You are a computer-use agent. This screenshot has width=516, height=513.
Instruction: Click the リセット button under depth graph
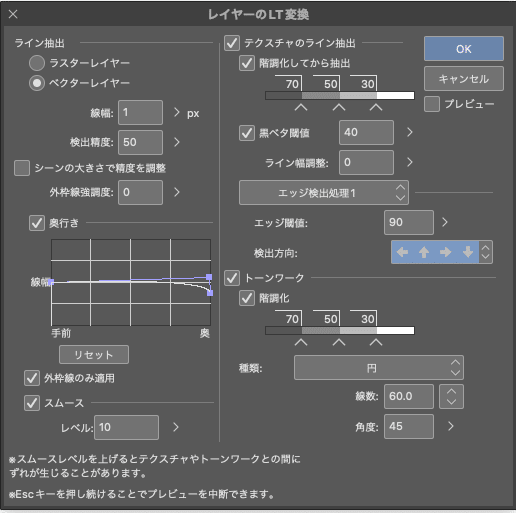[94, 355]
